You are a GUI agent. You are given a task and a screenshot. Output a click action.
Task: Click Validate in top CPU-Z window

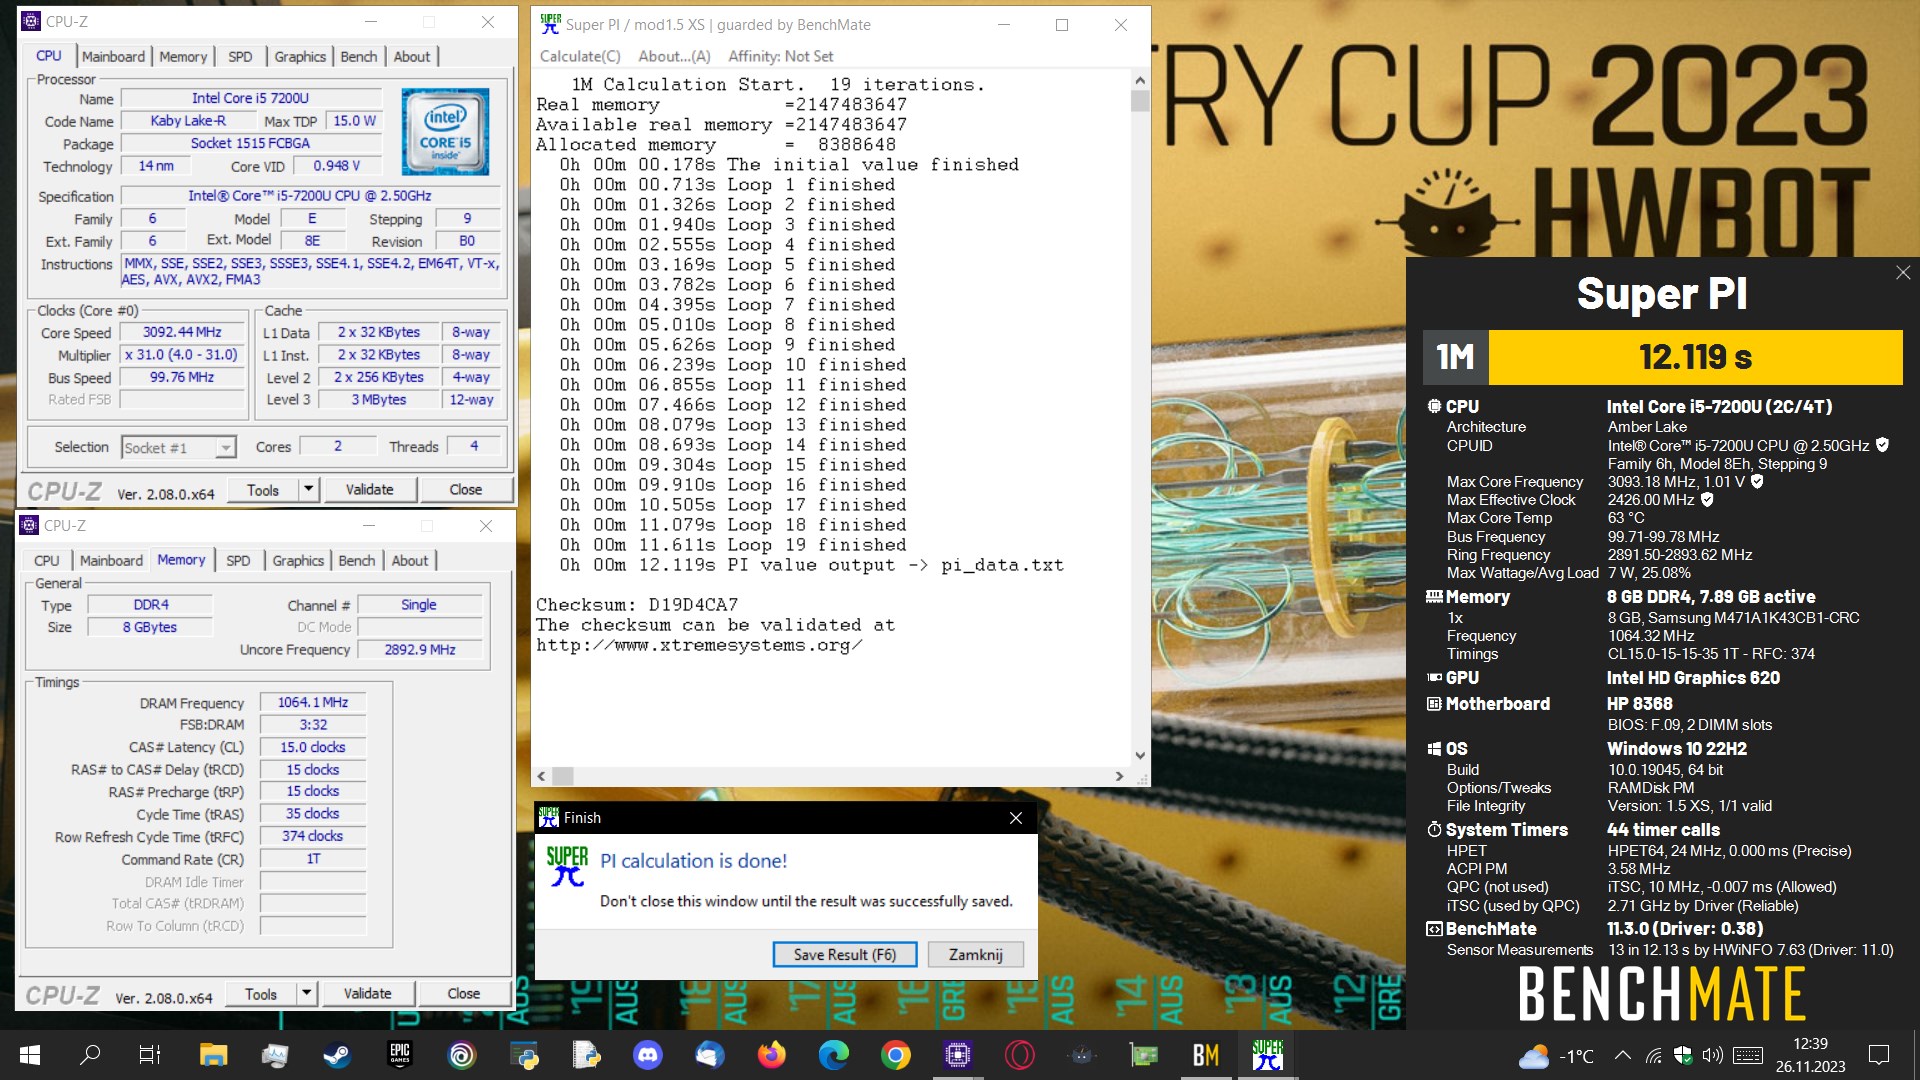click(369, 489)
